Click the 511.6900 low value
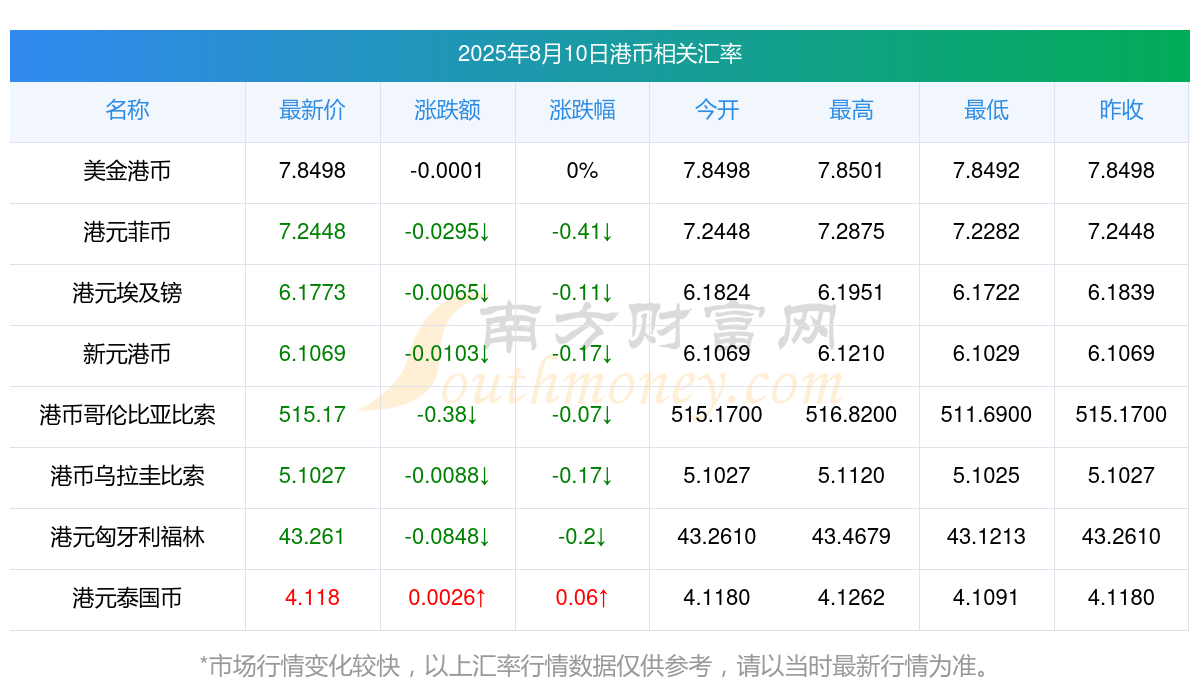The image size is (1200, 698). [986, 415]
